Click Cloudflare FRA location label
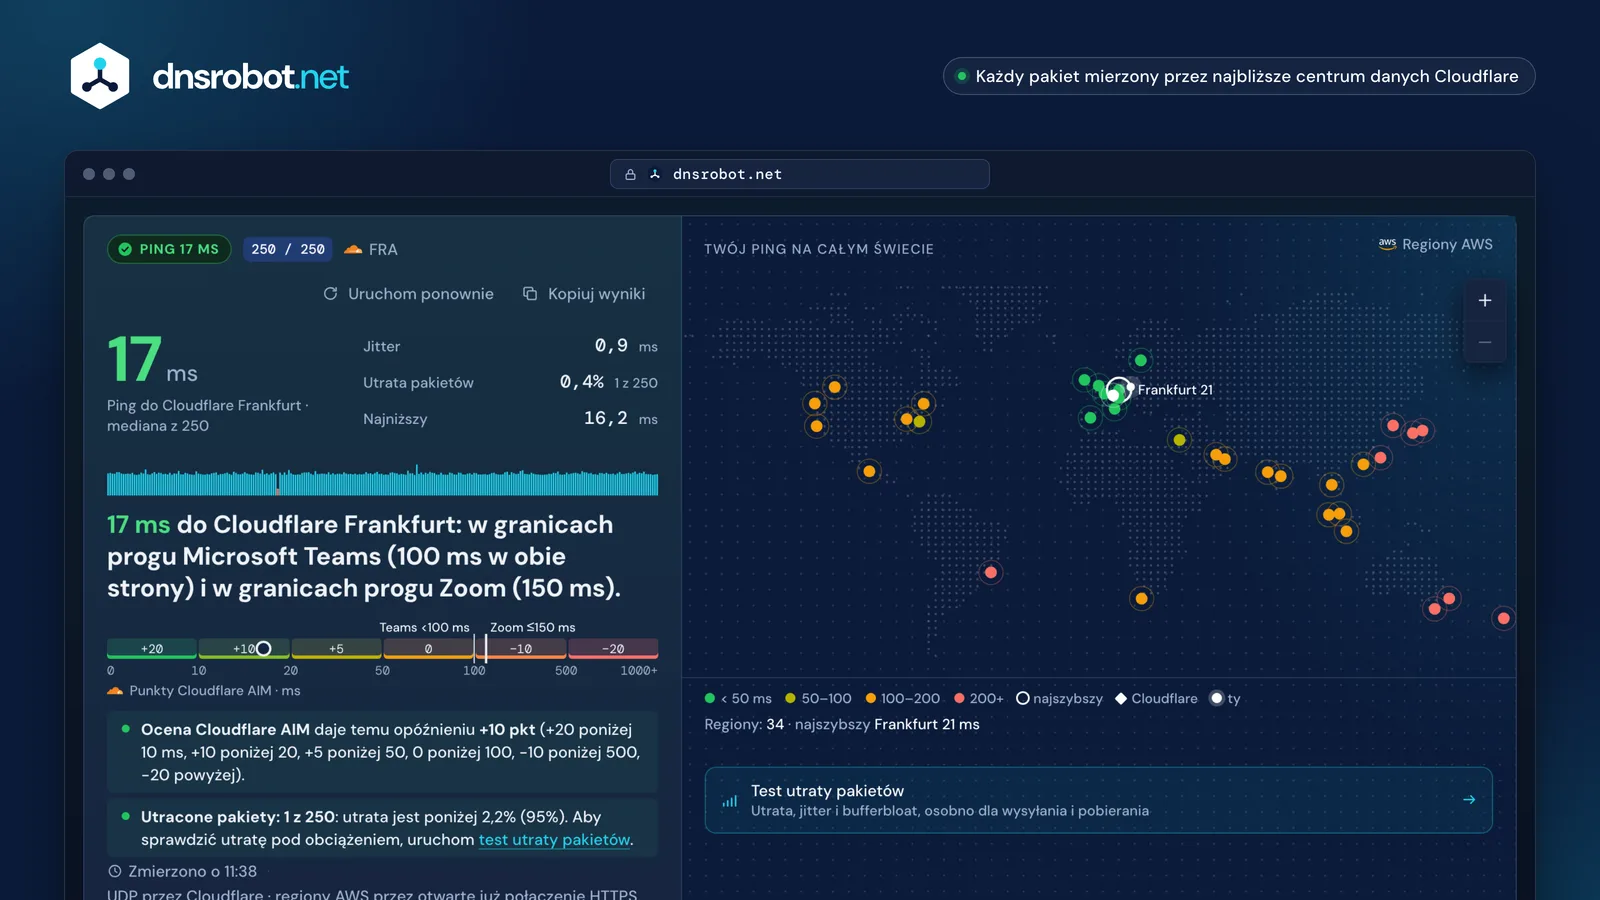The image size is (1600, 900). [x=370, y=249]
